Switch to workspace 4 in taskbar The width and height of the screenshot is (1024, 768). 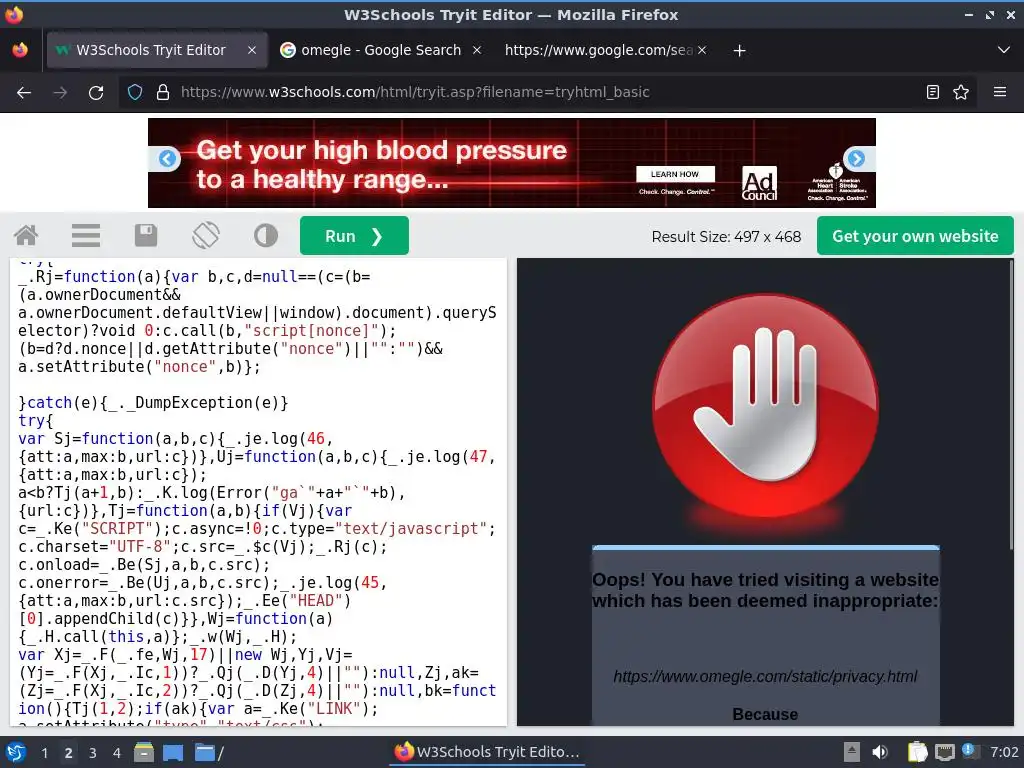point(116,753)
